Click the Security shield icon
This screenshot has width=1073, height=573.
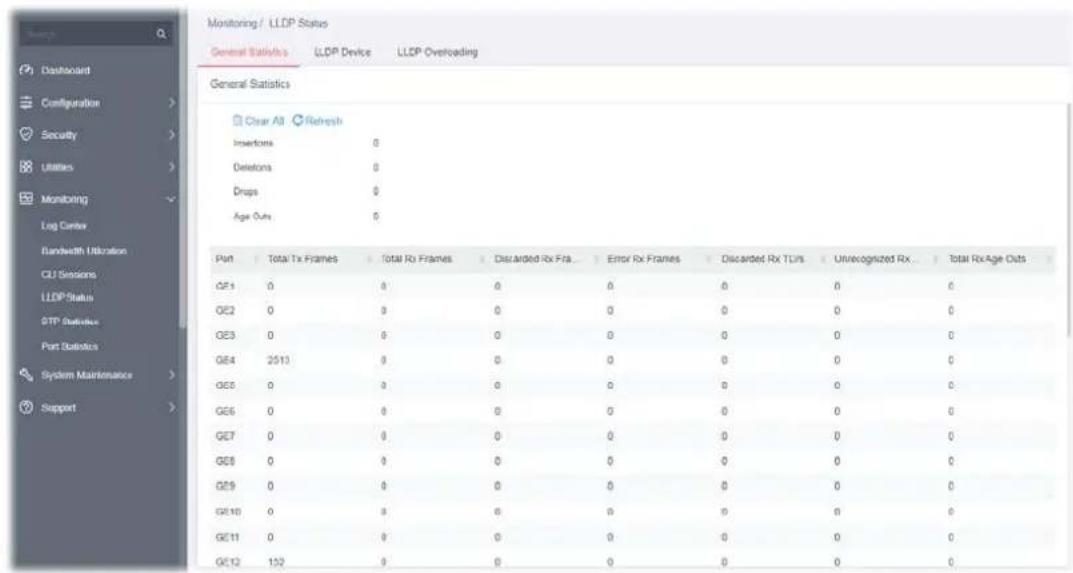pos(27,135)
